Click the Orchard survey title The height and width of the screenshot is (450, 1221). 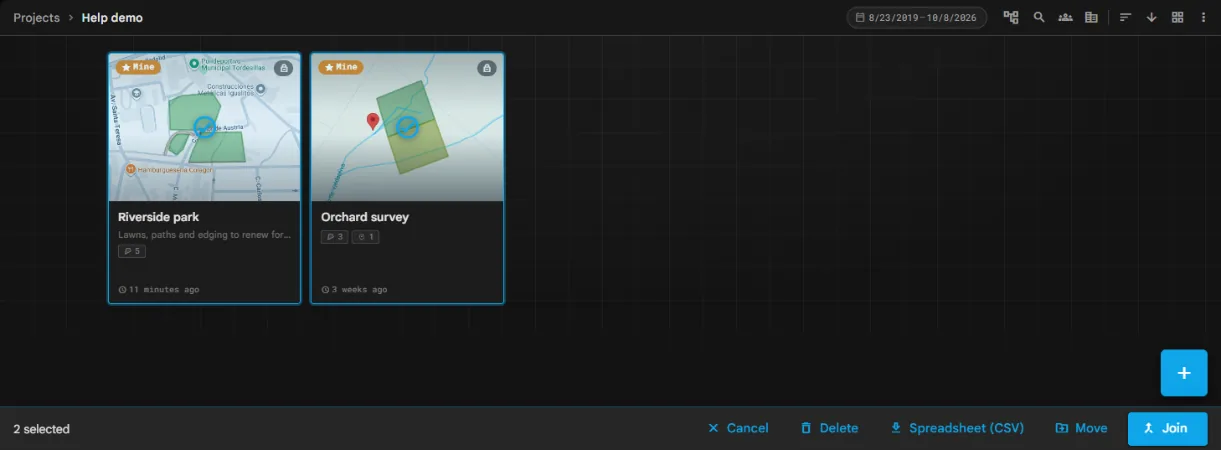[365, 217]
